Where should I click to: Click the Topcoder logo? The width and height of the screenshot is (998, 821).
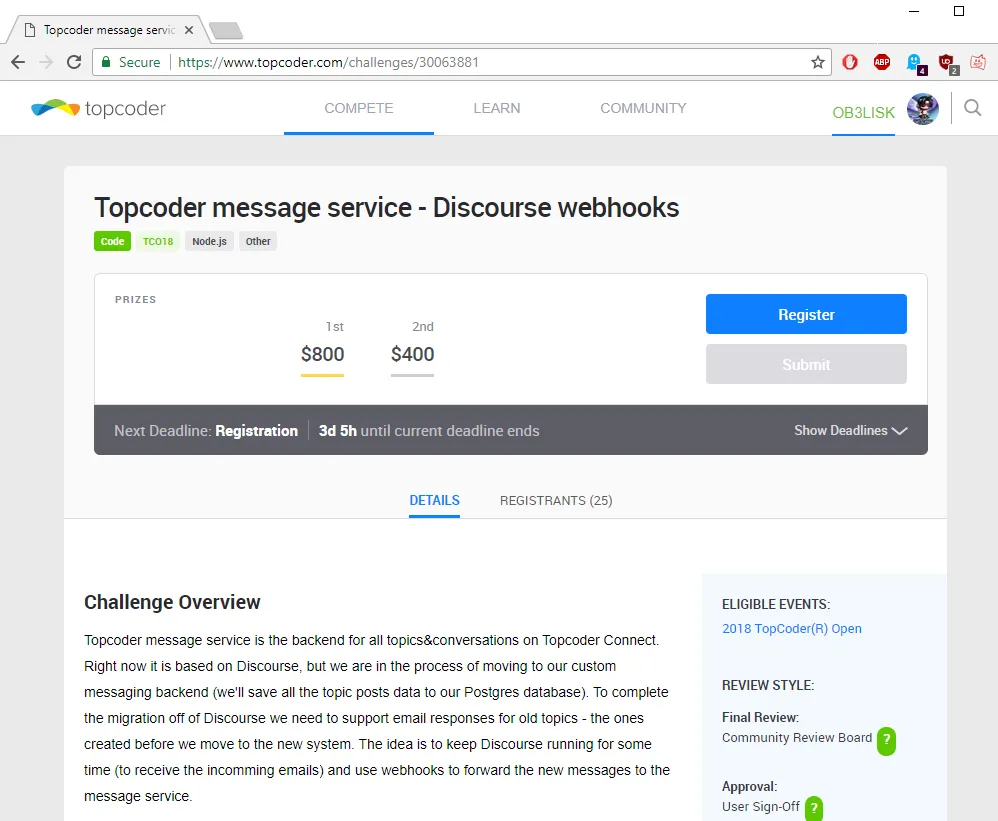pyautogui.click(x=99, y=108)
